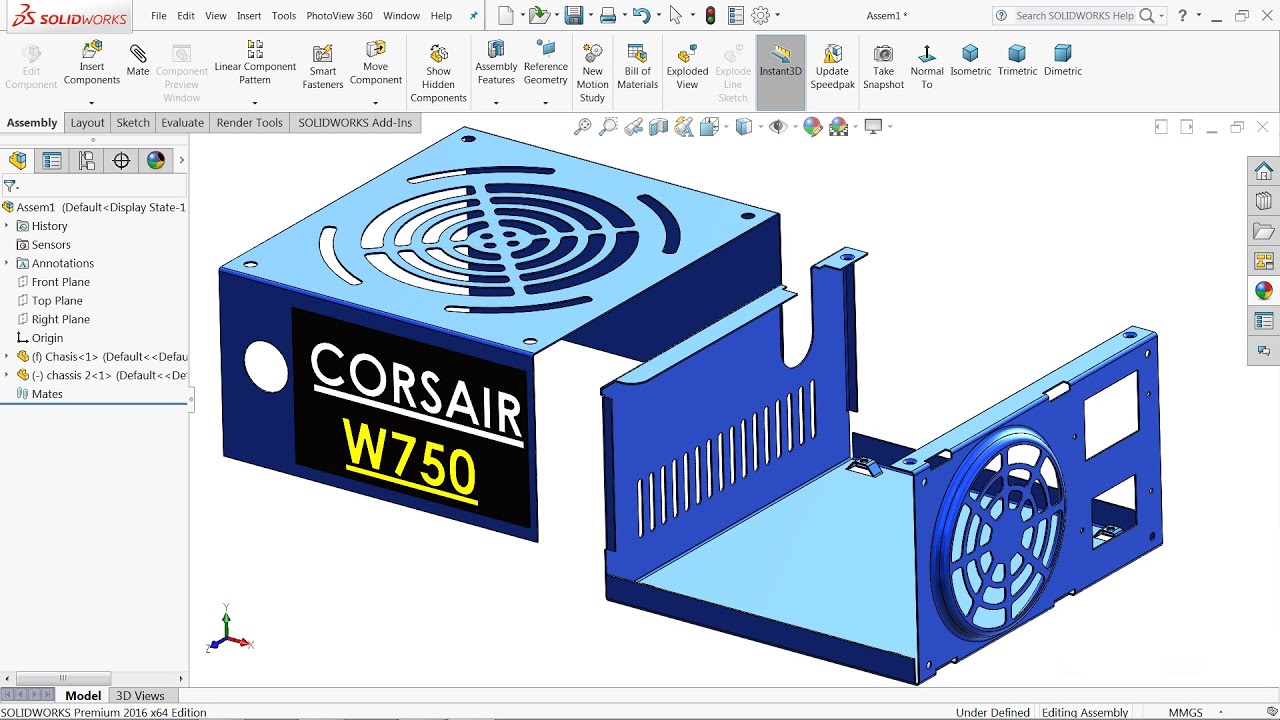
Task: Open the New document dropdown arrow
Action: pyautogui.click(x=522, y=15)
